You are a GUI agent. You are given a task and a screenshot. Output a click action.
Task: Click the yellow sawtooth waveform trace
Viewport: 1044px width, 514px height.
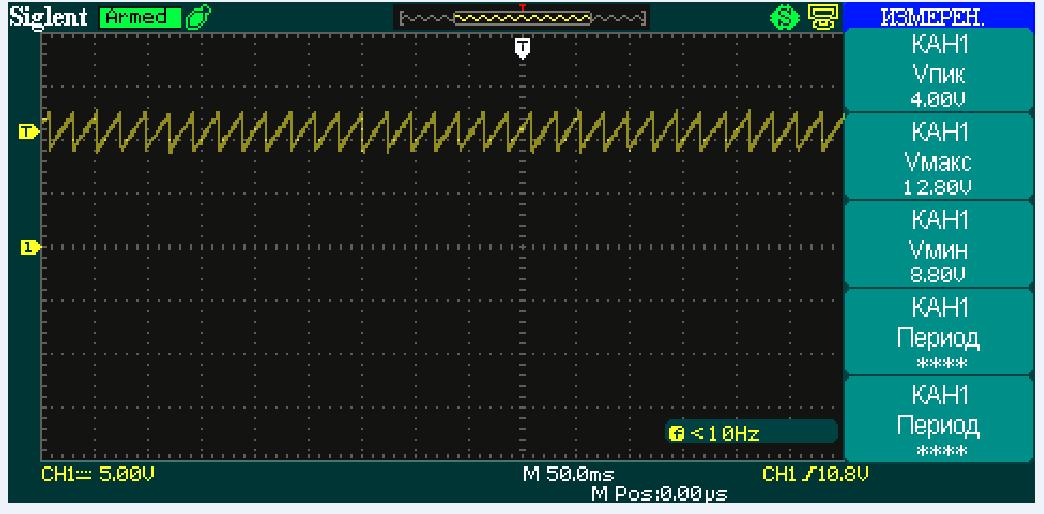[443, 131]
